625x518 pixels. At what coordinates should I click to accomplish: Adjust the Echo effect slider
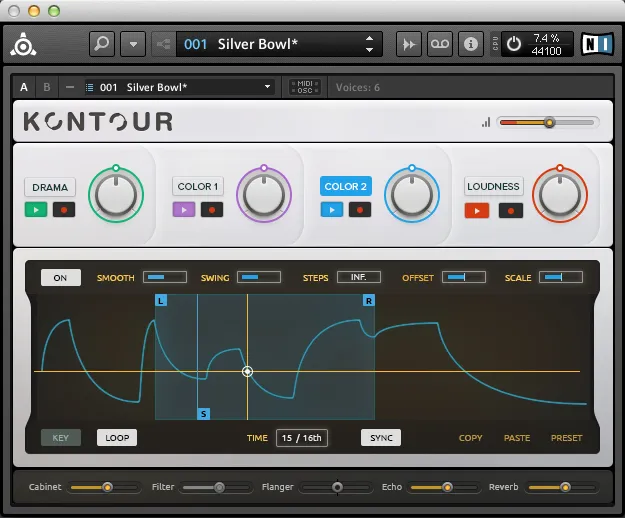tap(445, 487)
